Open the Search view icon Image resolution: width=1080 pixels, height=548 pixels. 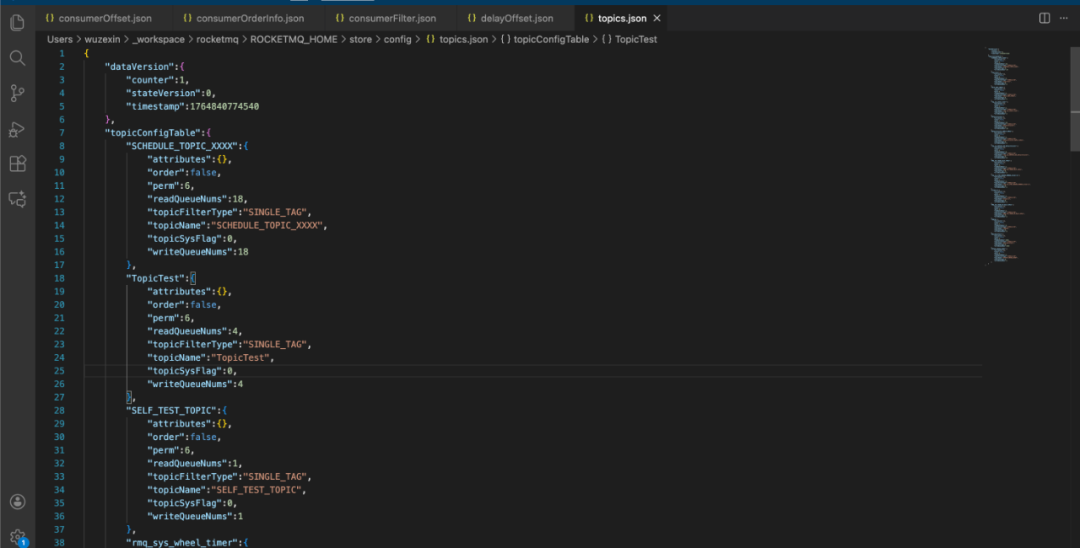(17, 58)
